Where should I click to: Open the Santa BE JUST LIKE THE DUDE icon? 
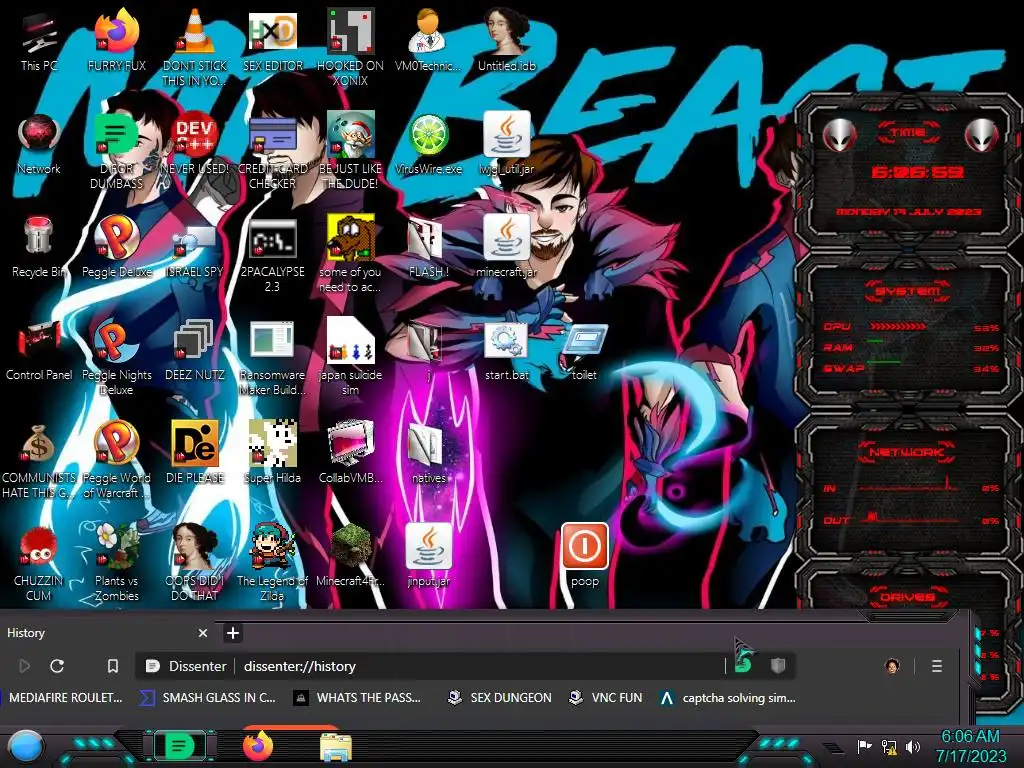click(350, 150)
